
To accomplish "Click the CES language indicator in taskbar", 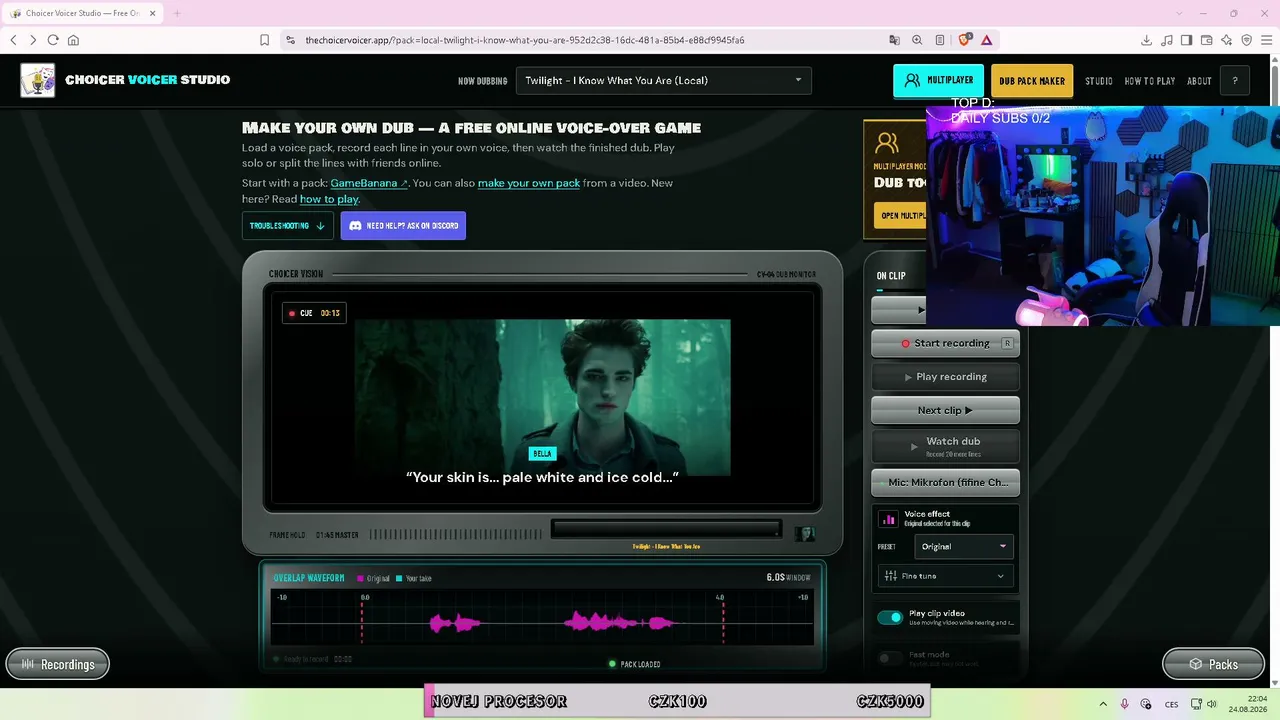I will pyautogui.click(x=1171, y=704).
